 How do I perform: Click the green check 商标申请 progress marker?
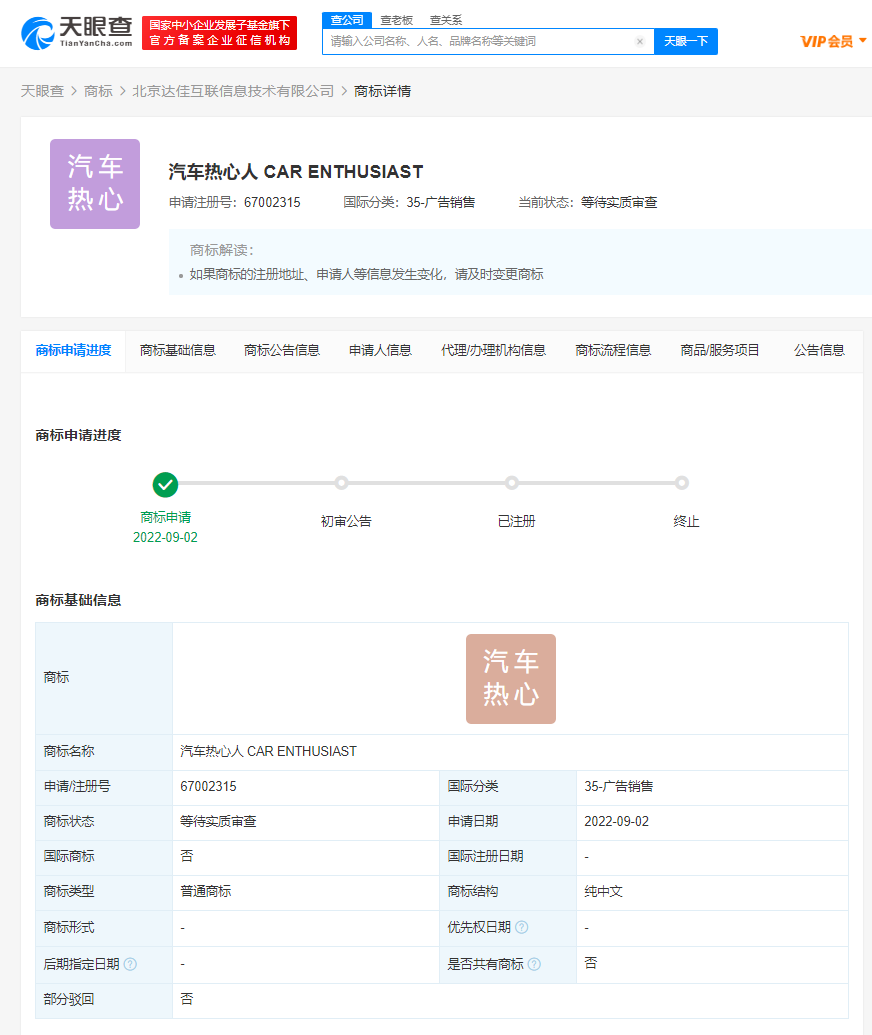tap(165, 484)
